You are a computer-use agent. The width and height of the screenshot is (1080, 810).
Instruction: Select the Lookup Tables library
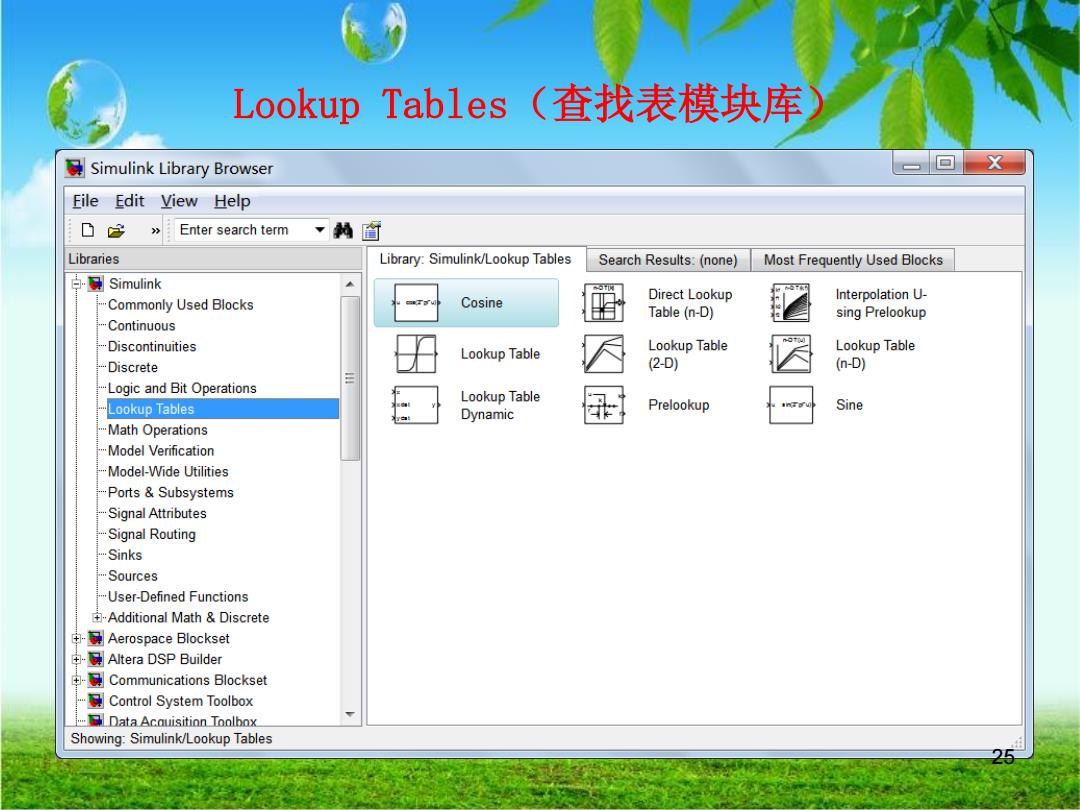tap(222, 409)
